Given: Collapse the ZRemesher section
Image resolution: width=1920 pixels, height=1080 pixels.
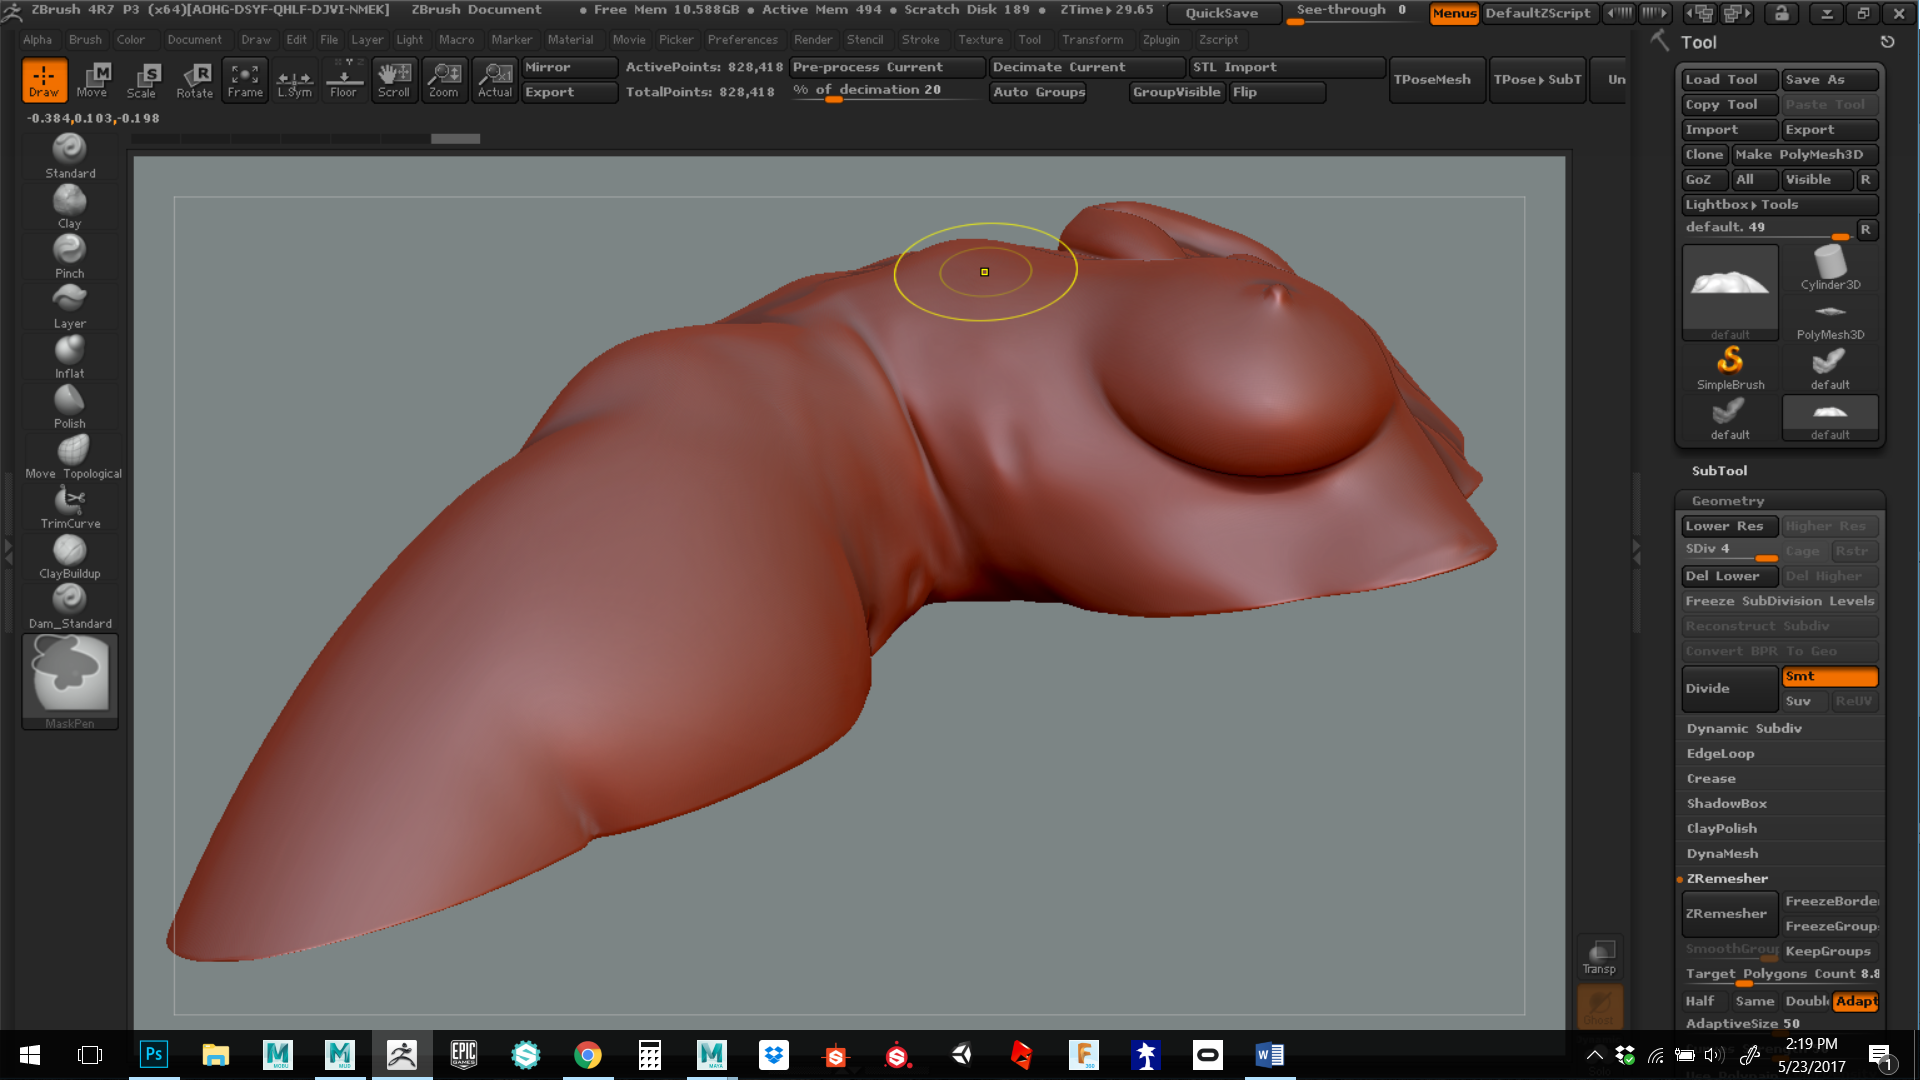Looking at the screenshot, I should [x=1727, y=879].
